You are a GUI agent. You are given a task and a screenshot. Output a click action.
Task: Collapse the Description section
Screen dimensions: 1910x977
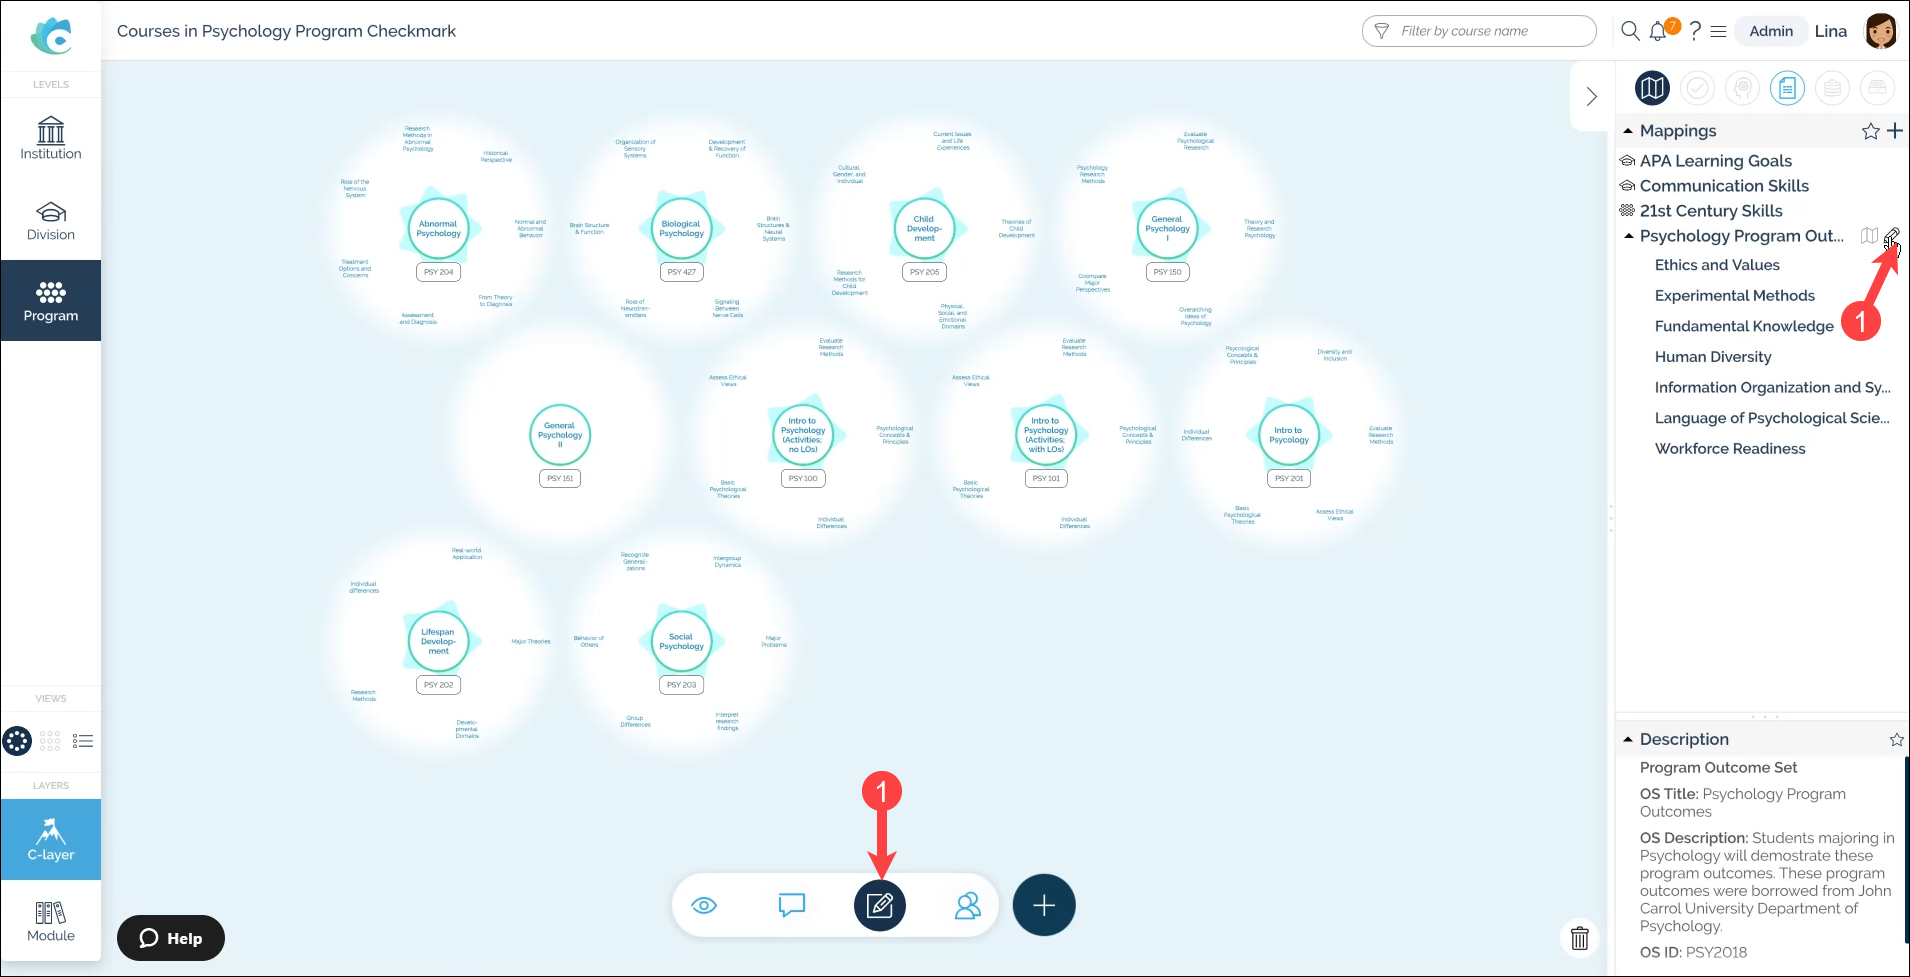click(x=1628, y=739)
